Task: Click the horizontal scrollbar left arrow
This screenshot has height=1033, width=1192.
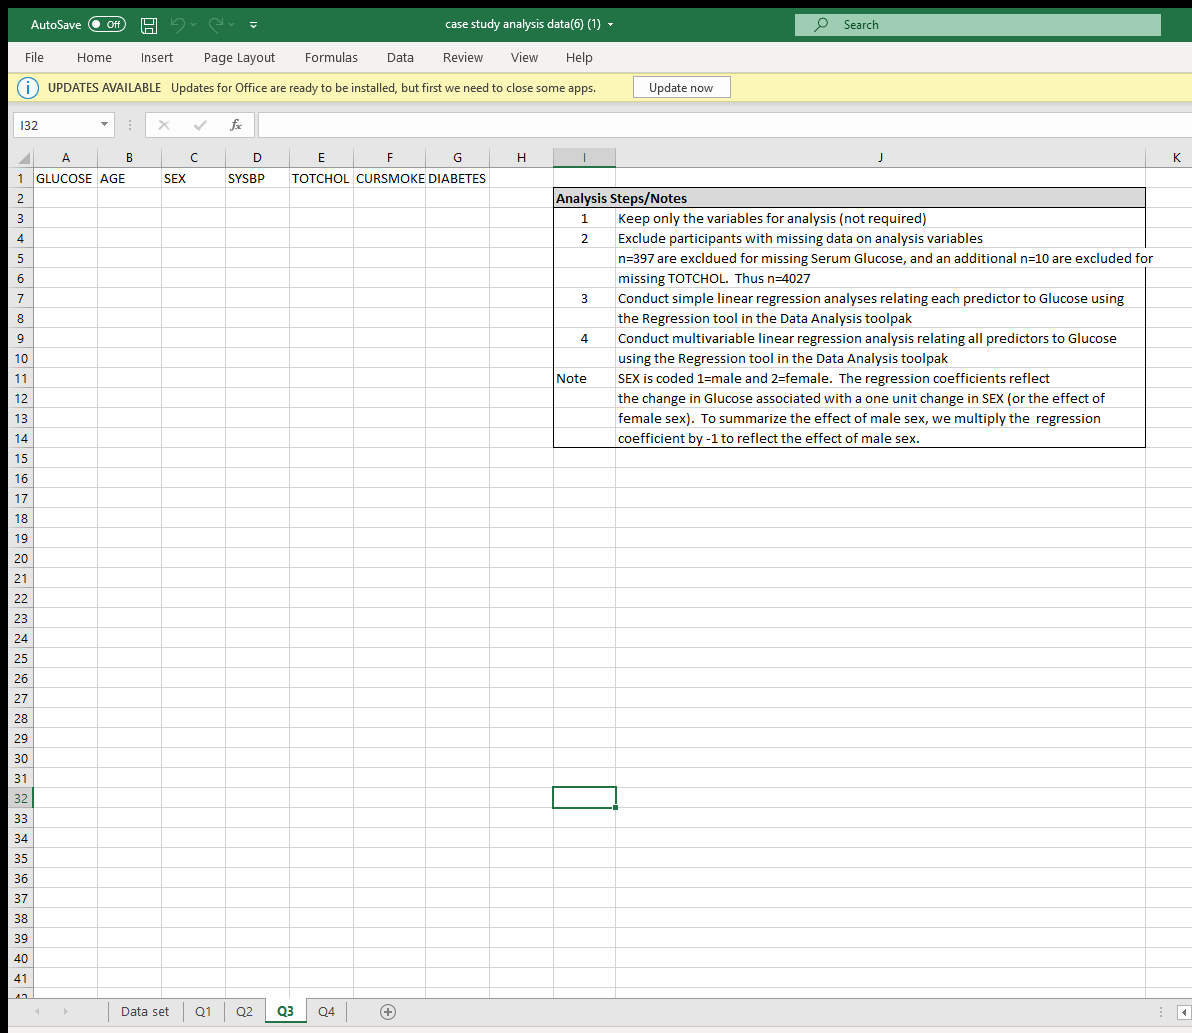Action: [x=1184, y=1012]
